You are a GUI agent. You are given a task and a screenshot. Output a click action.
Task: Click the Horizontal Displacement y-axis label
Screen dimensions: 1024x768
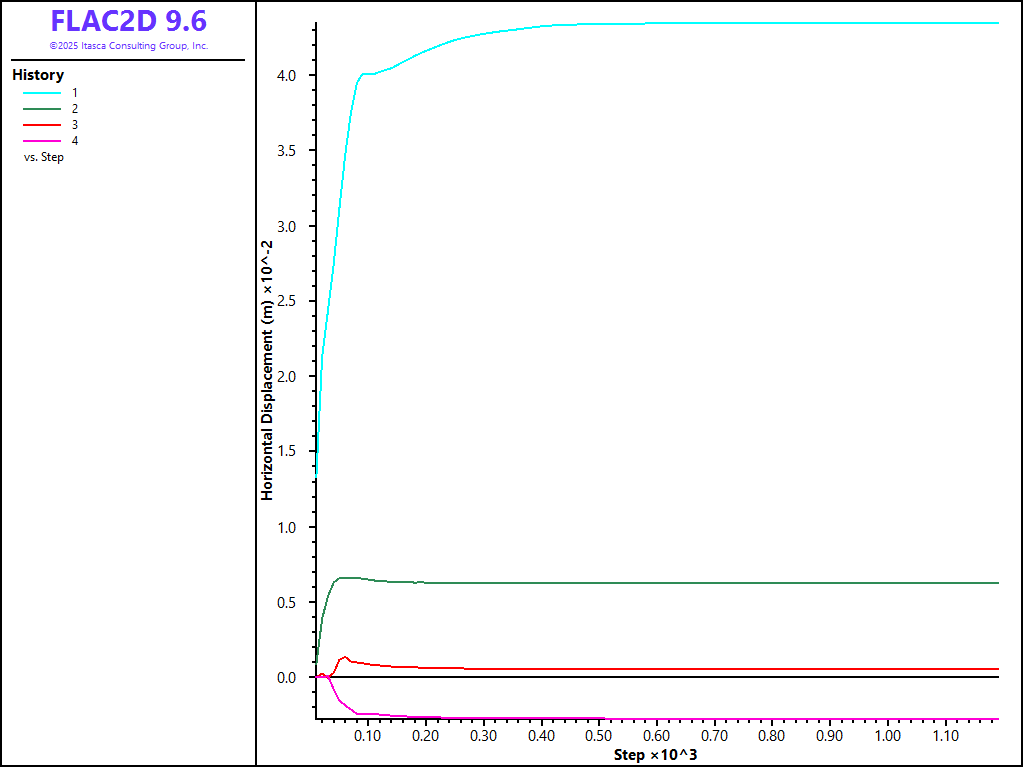click(267, 370)
